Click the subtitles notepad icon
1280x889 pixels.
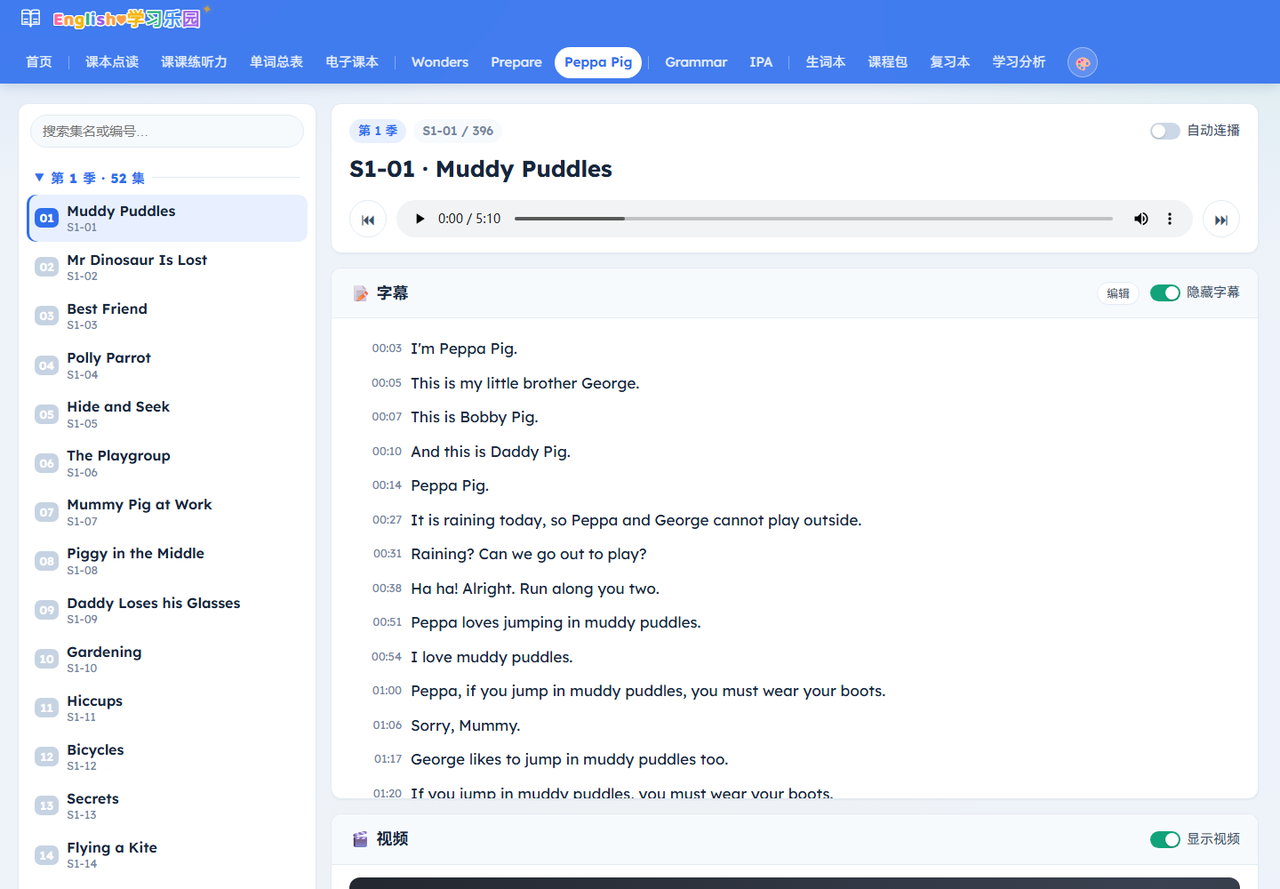coord(361,294)
